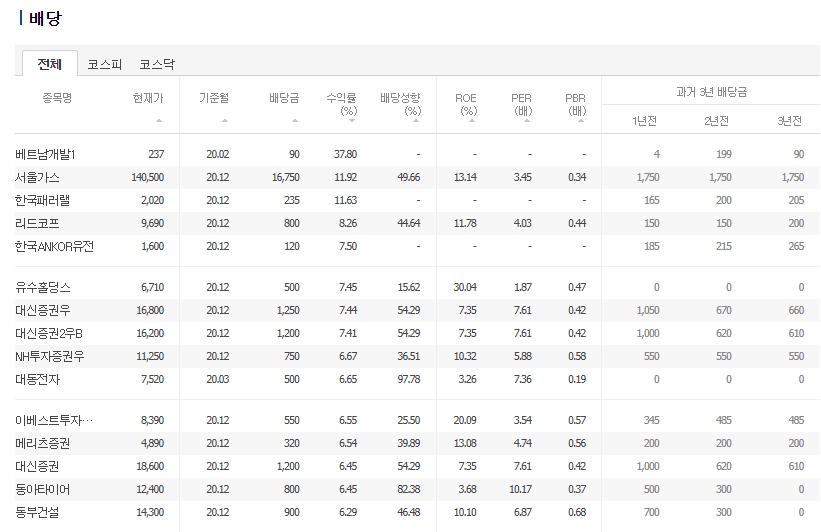Select 대신증권우 1년전 dividend 1,050
Image resolution: width=821 pixels, height=532 pixels.
coord(648,311)
